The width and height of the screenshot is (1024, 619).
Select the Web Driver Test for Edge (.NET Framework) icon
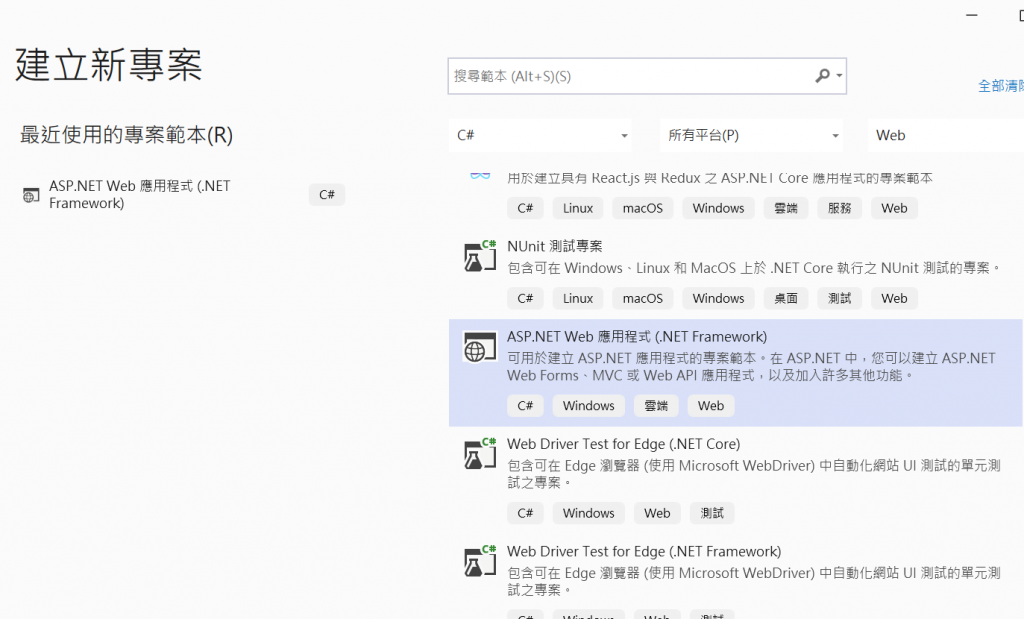click(x=480, y=561)
